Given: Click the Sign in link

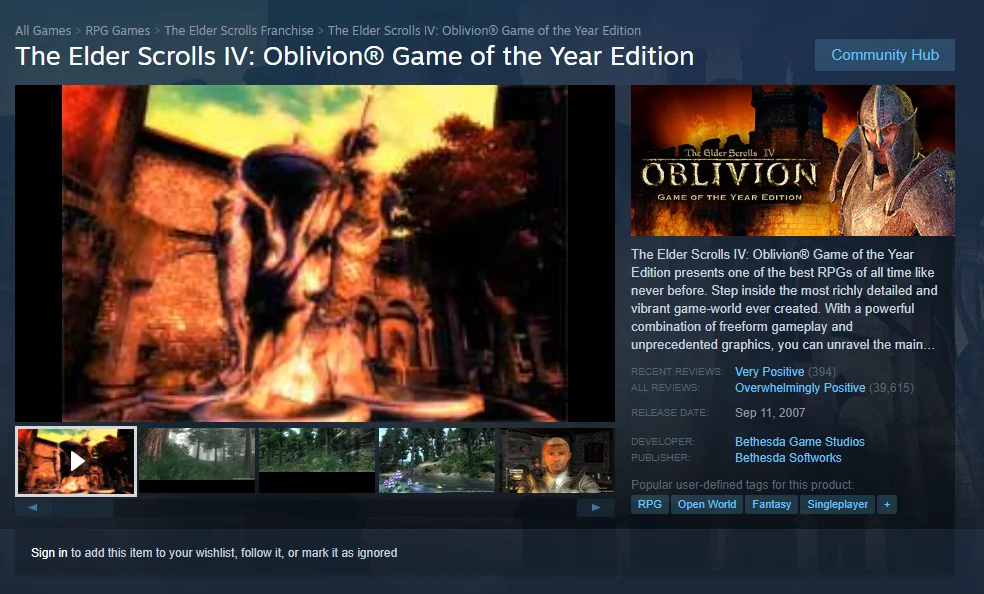Looking at the screenshot, I should 49,553.
